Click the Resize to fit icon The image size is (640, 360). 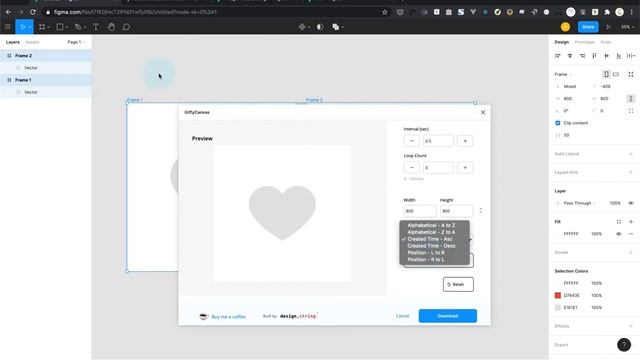631,74
